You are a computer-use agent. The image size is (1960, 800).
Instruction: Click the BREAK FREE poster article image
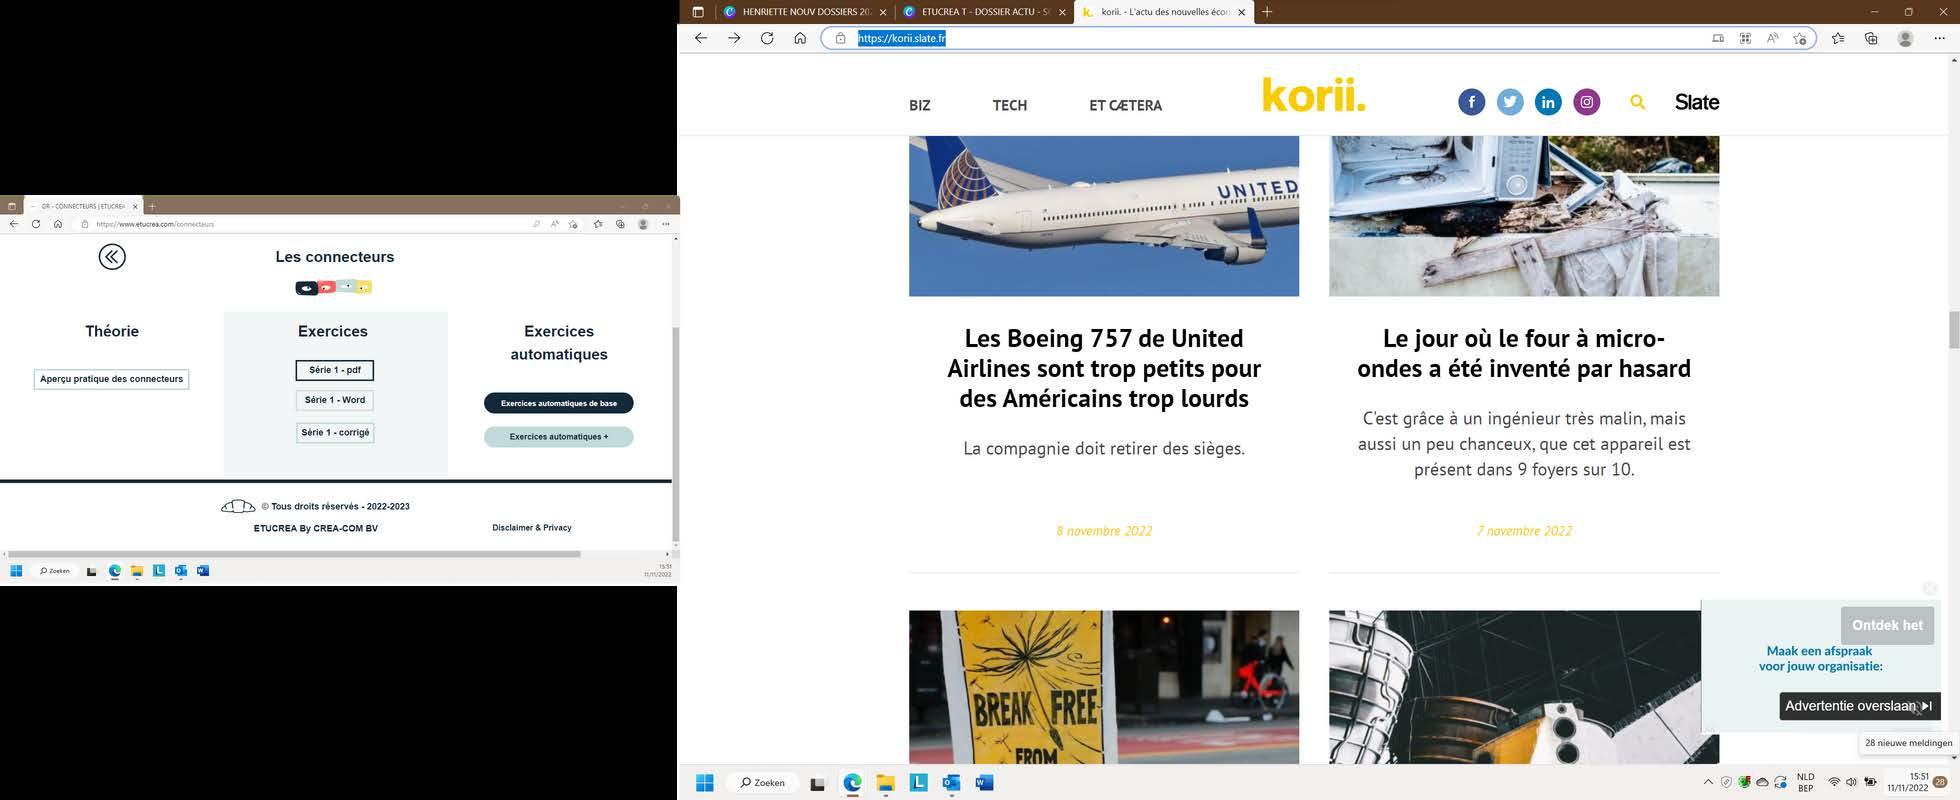[1104, 687]
